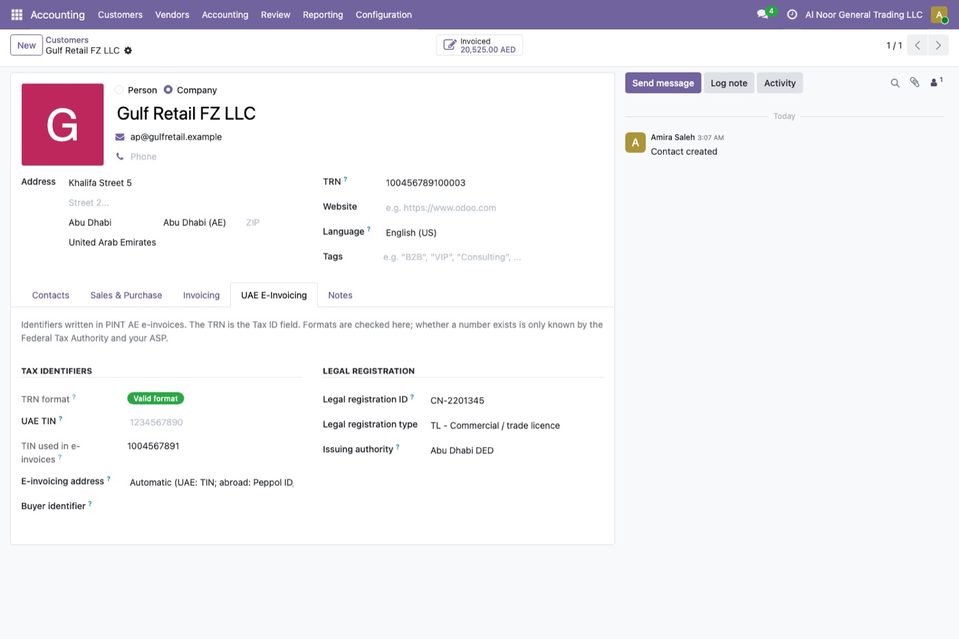Click the Legal registration ID field CN-2201345
The width and height of the screenshot is (959, 639).
point(516,401)
